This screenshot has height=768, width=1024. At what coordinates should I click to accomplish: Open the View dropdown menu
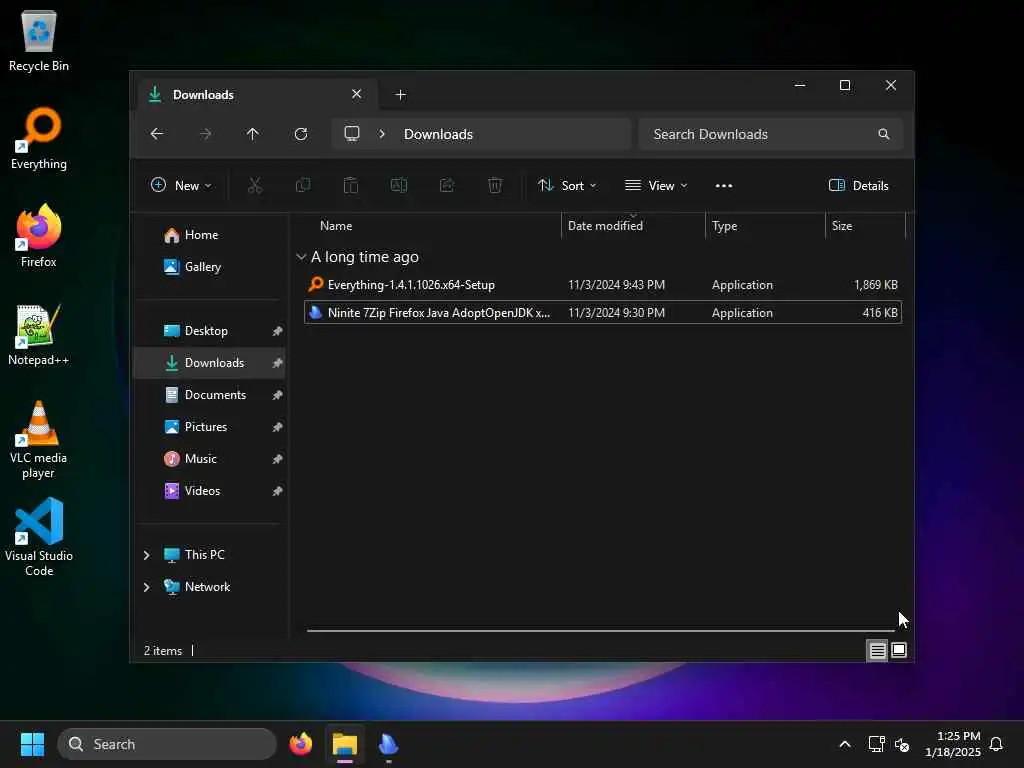coord(656,185)
